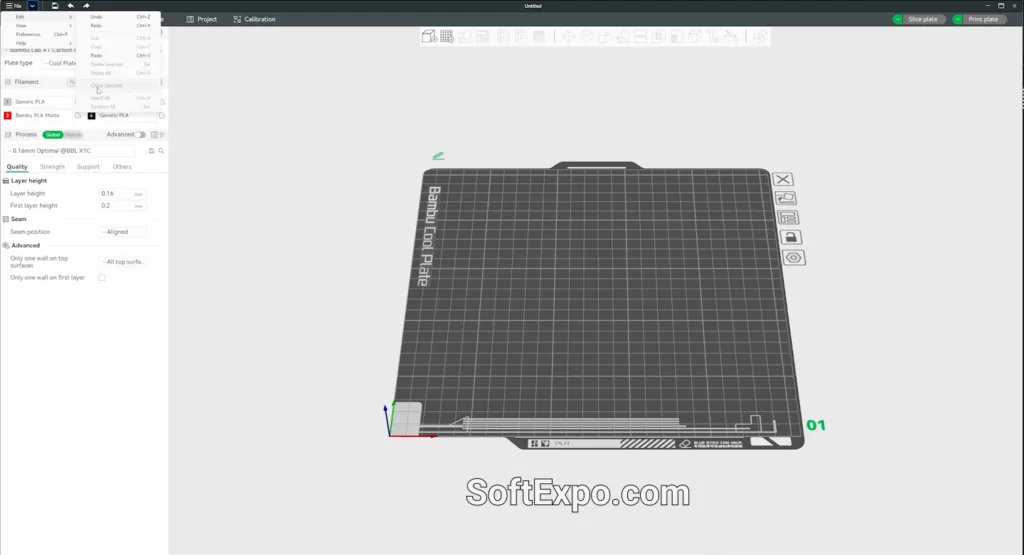The image size is (1024, 555).
Task: Select the Mesh boolean tool
Action: tap(658, 37)
